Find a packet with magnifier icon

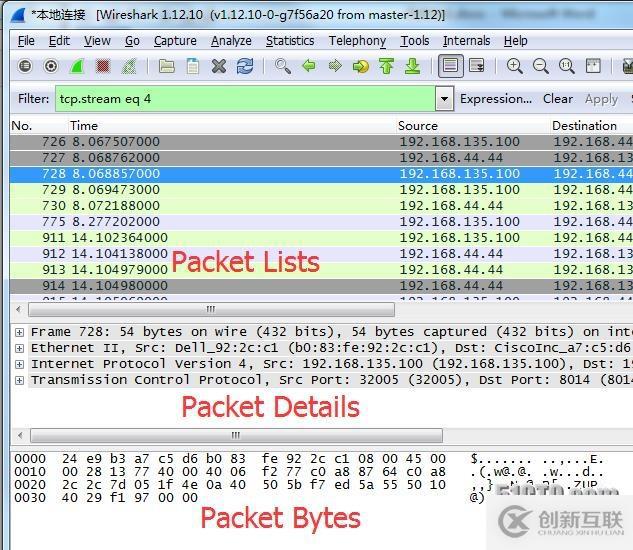tap(283, 66)
